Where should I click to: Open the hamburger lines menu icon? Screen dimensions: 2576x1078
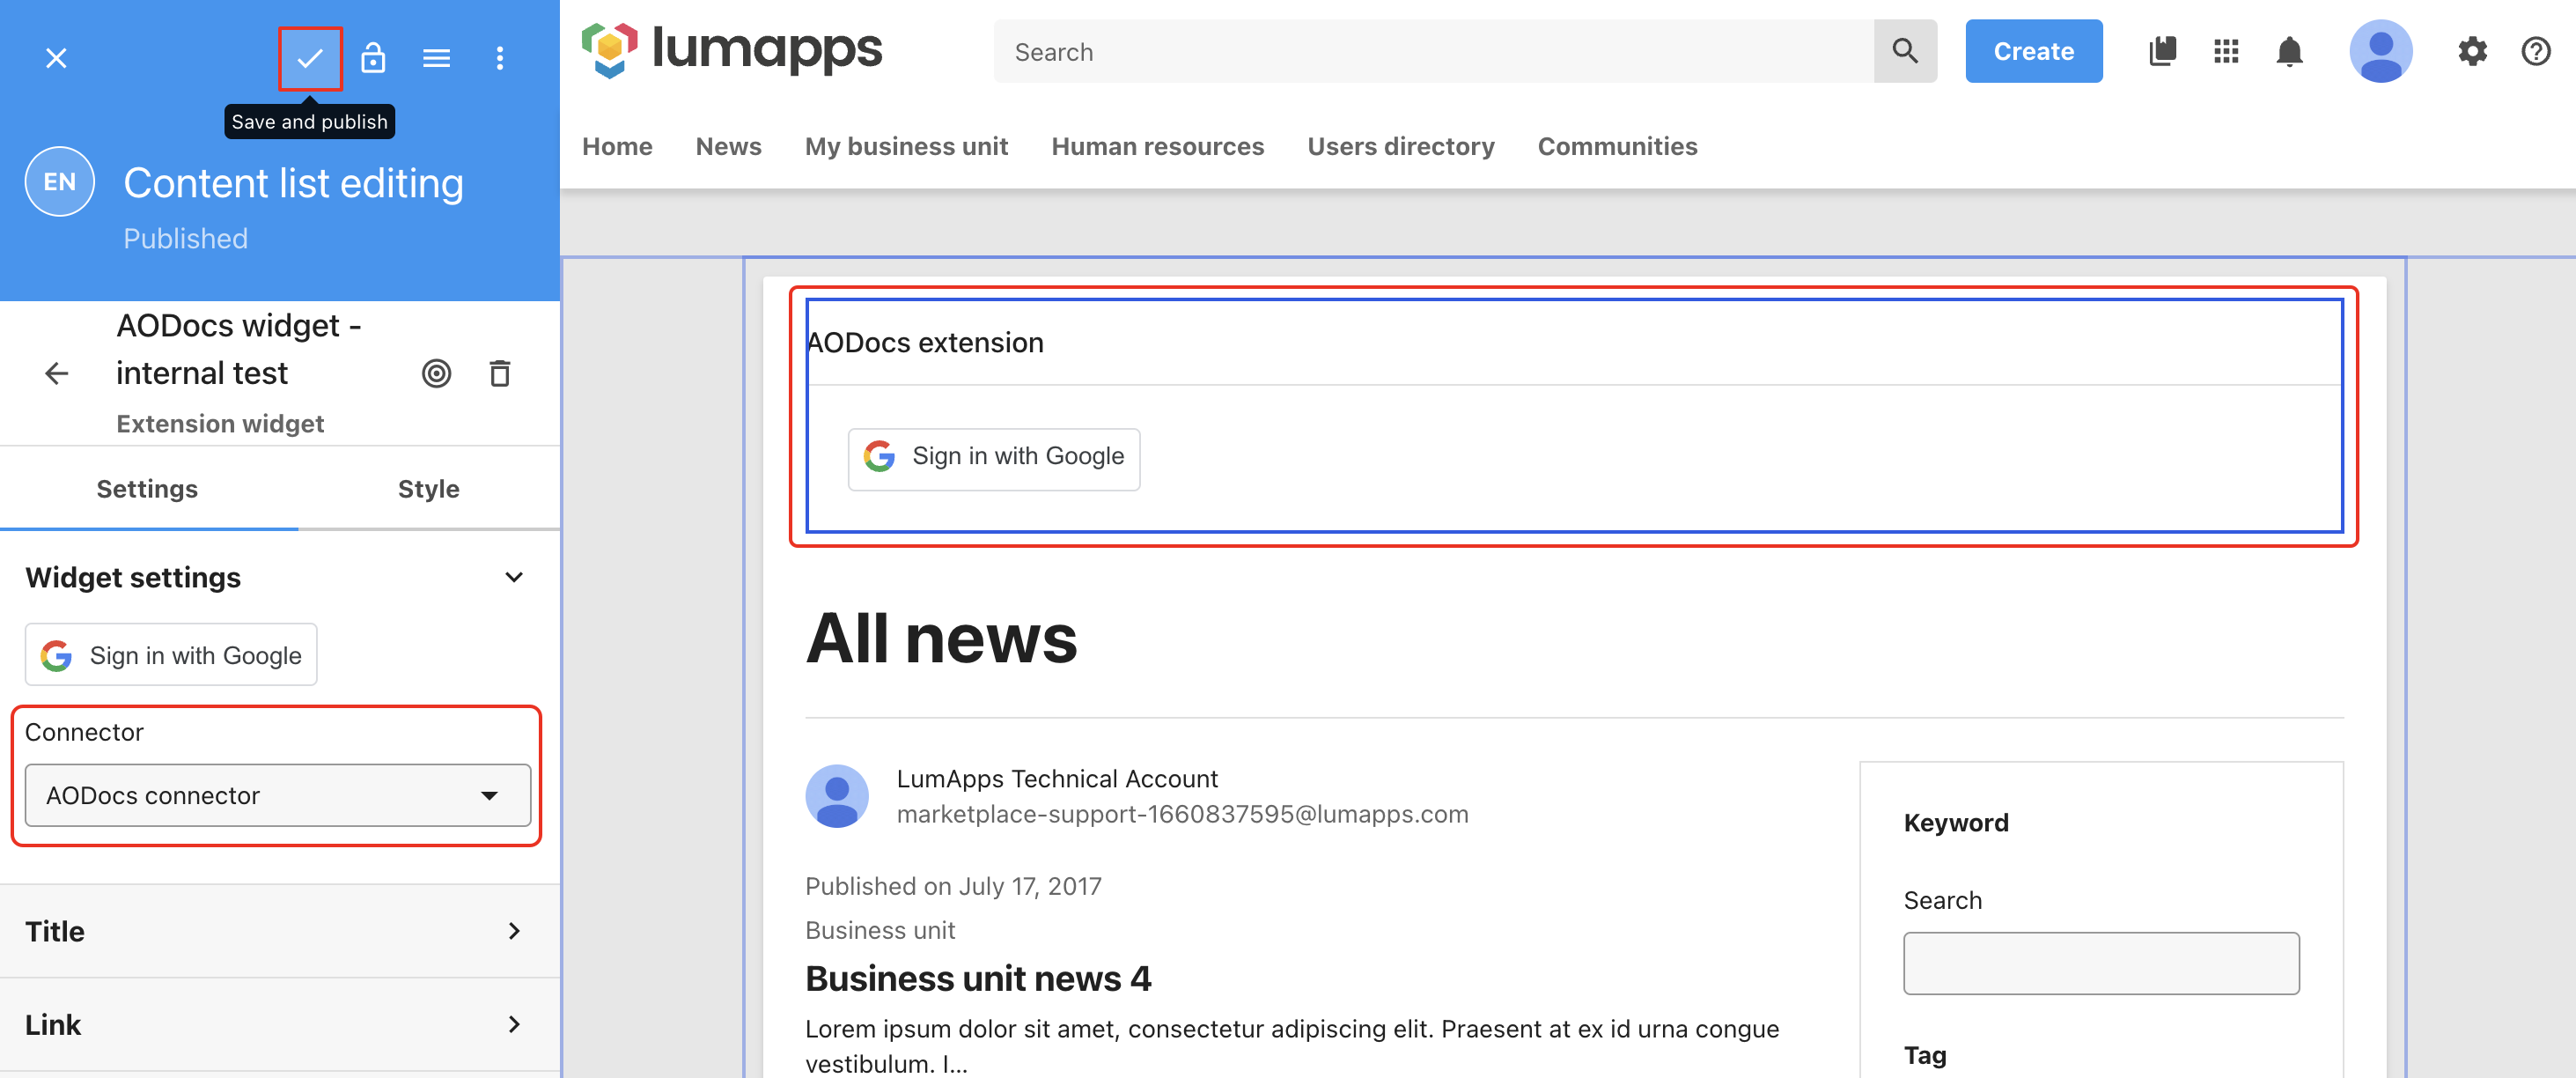(x=436, y=58)
